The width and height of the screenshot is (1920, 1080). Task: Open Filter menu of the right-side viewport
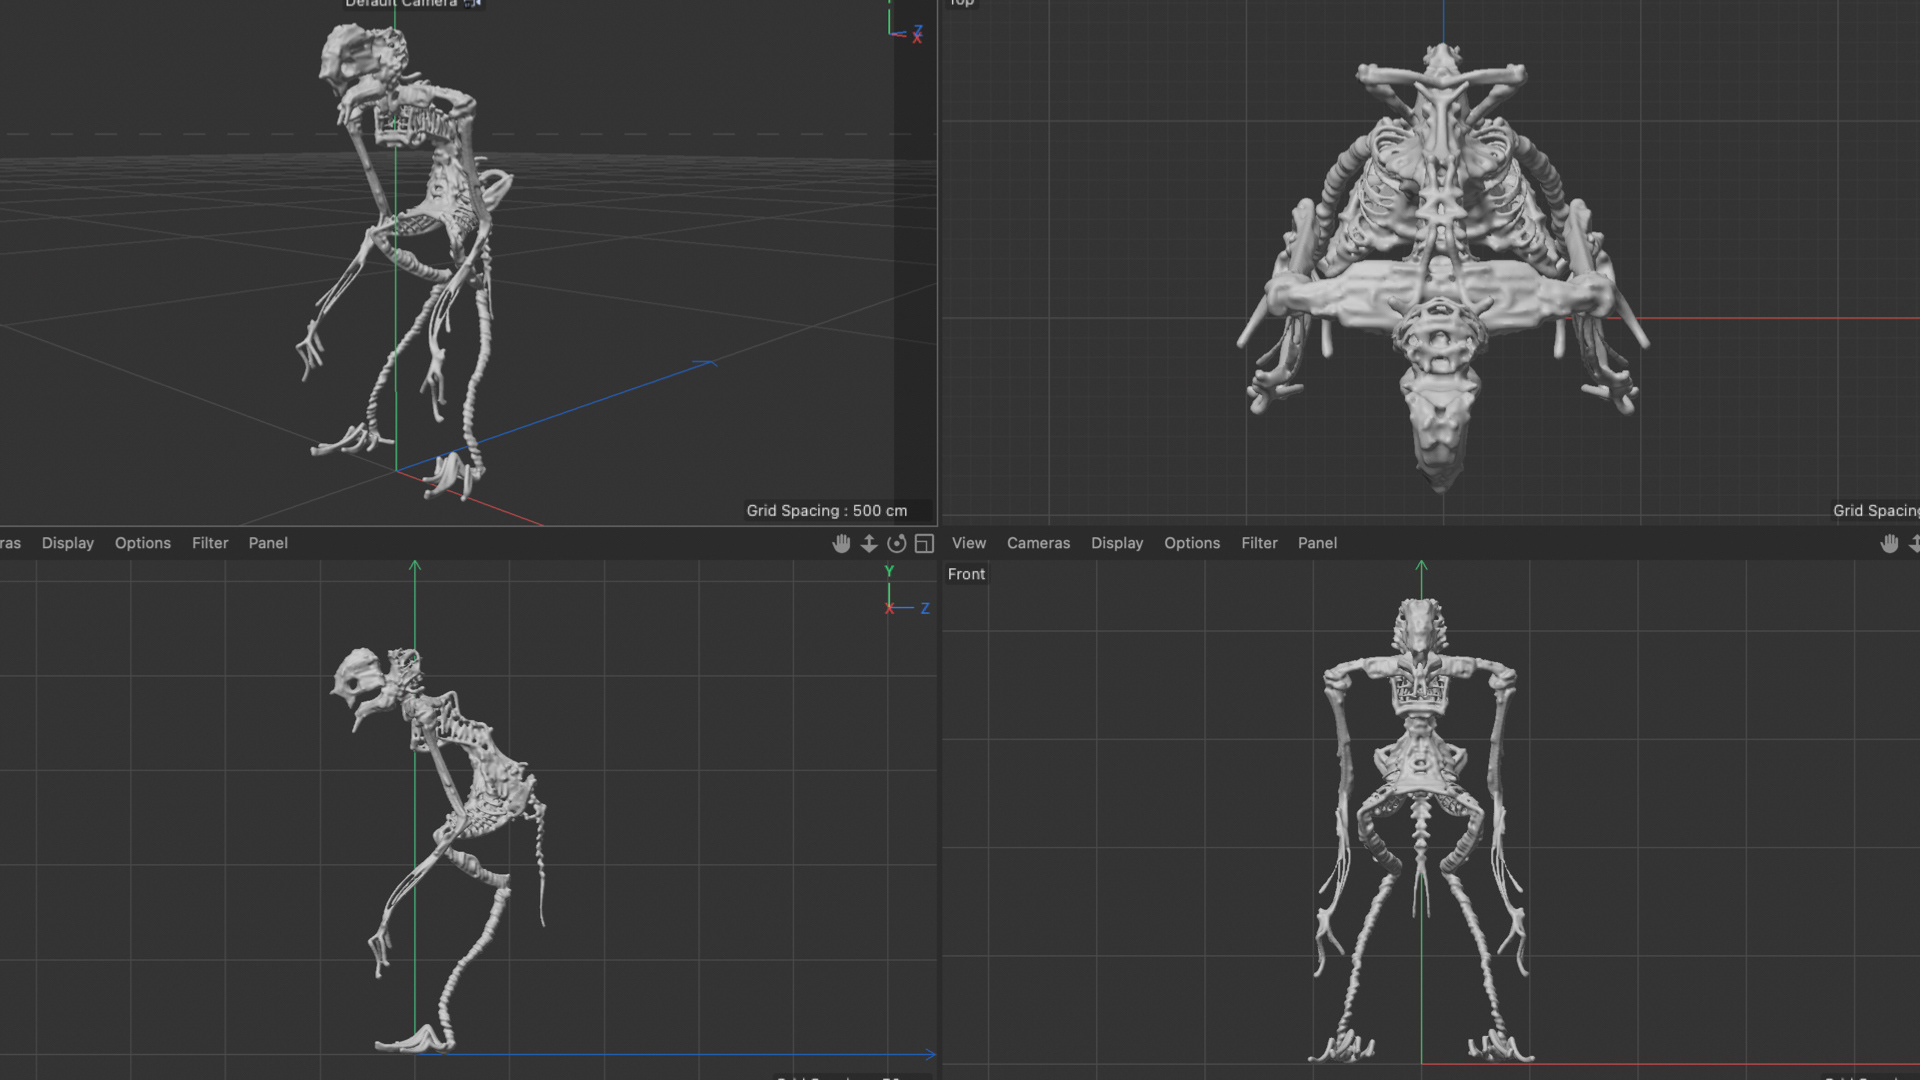pyautogui.click(x=210, y=543)
